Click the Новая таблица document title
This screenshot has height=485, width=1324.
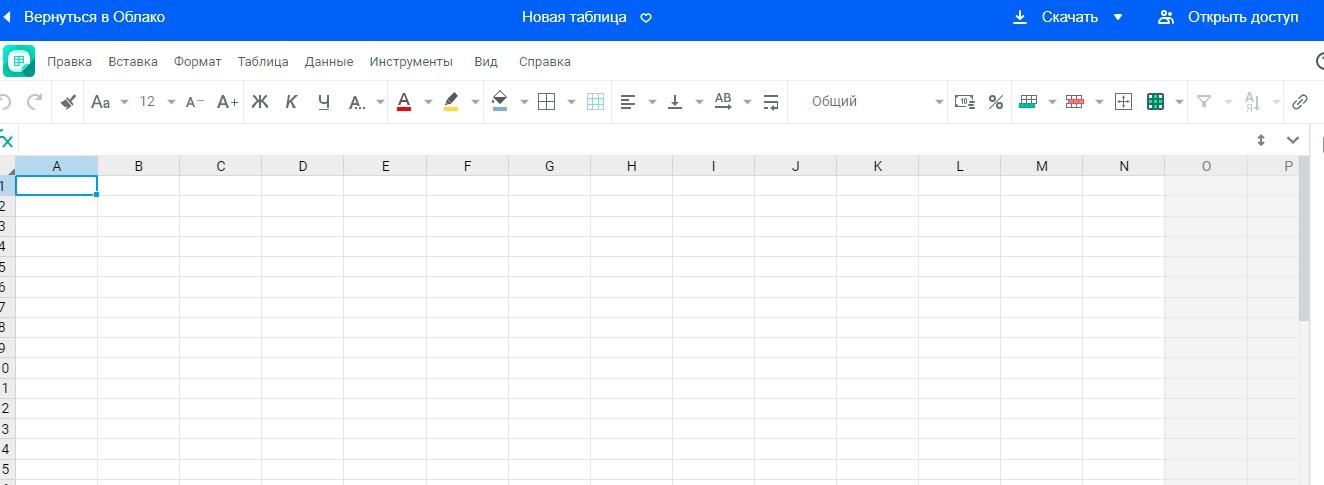coord(574,17)
